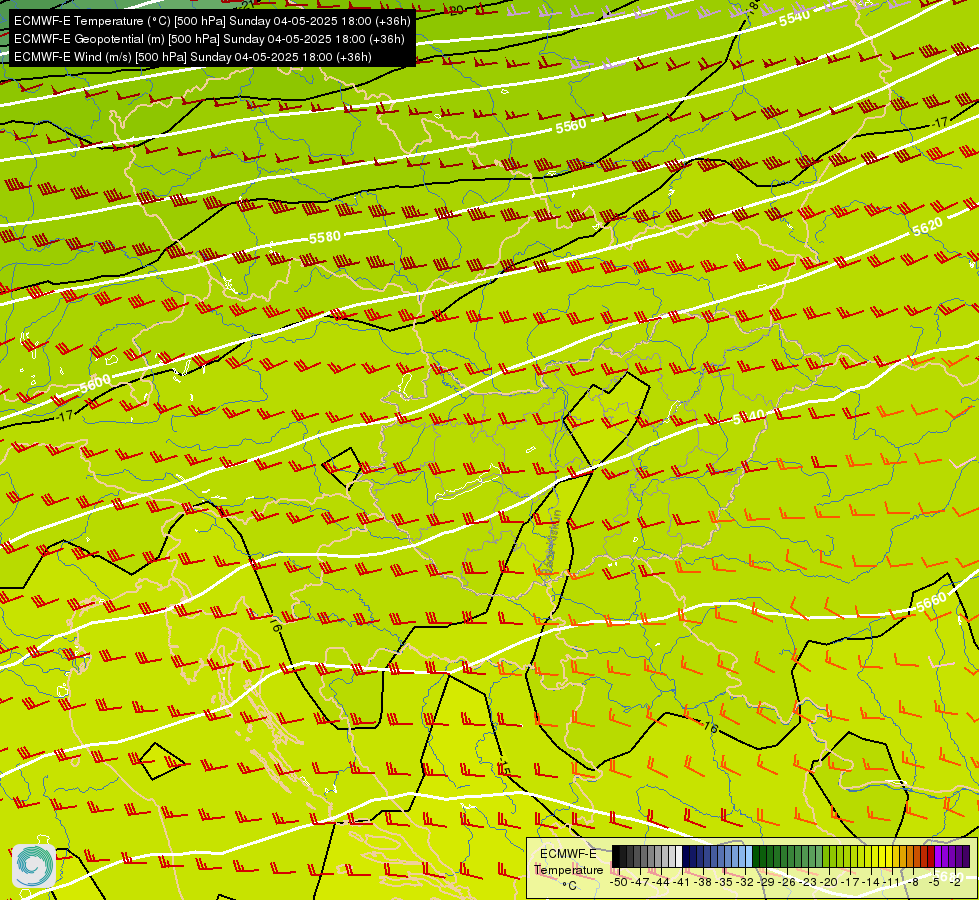Click the -8 value in the legend
The image size is (979, 900).
click(914, 882)
